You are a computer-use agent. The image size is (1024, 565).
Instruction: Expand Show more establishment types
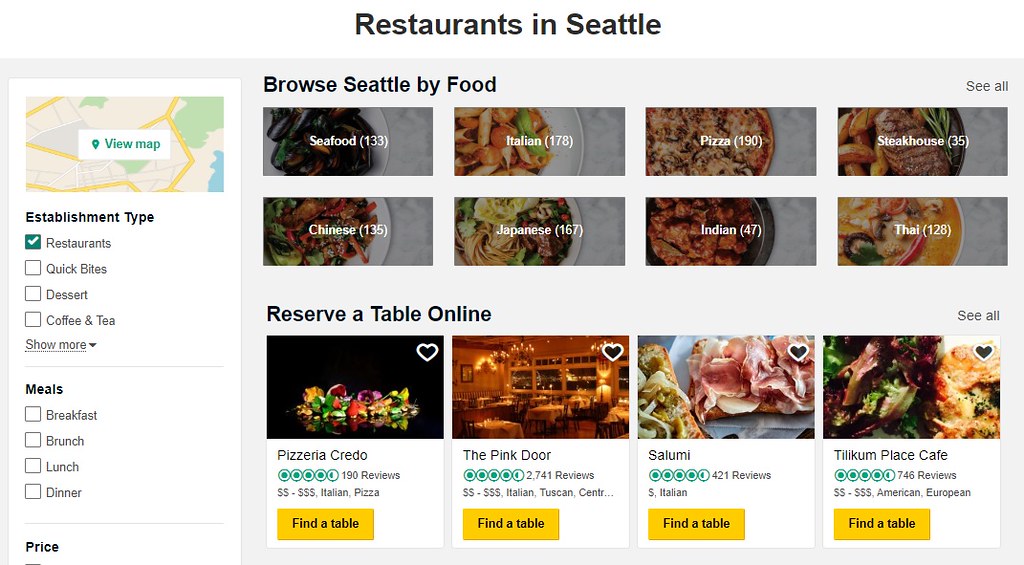point(61,344)
